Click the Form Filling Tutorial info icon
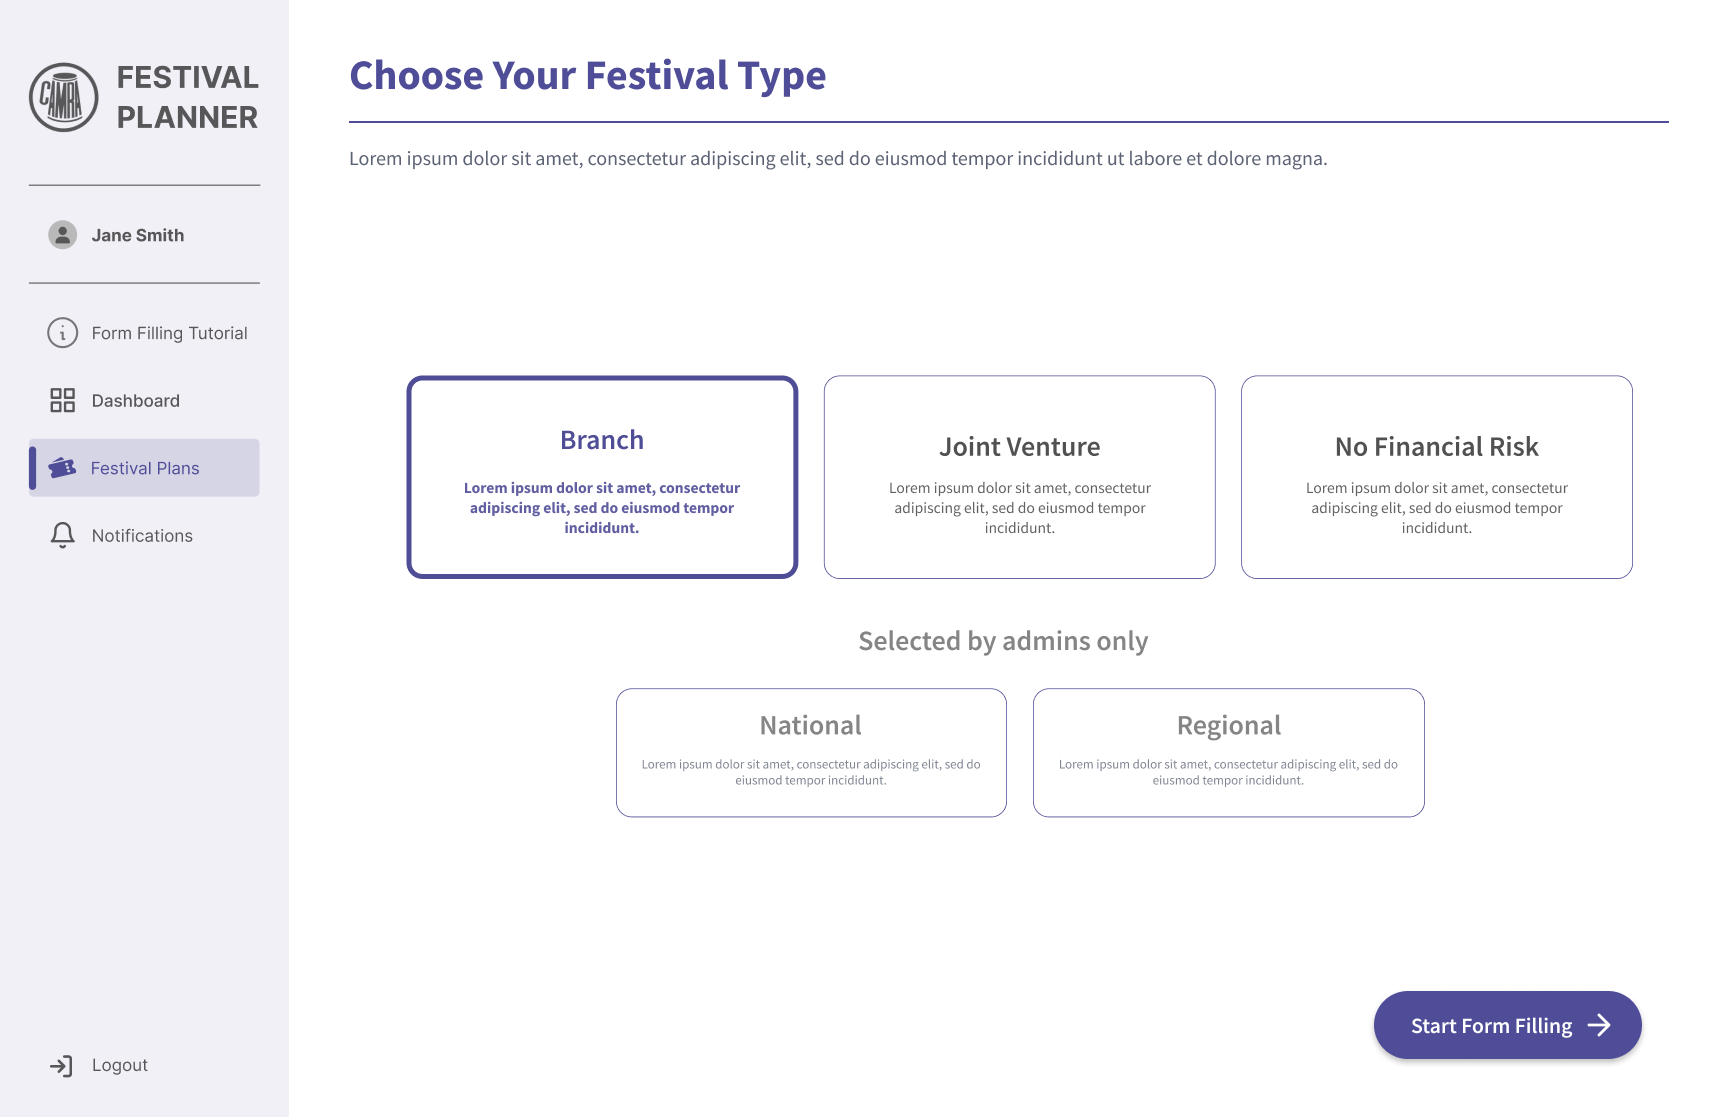The image size is (1728, 1117). pyautogui.click(x=63, y=333)
